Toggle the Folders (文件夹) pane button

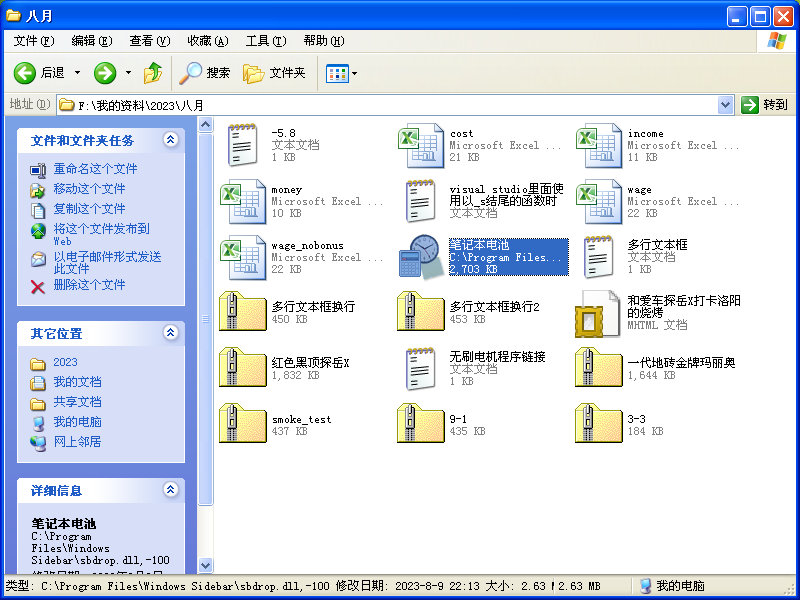click(x=275, y=73)
